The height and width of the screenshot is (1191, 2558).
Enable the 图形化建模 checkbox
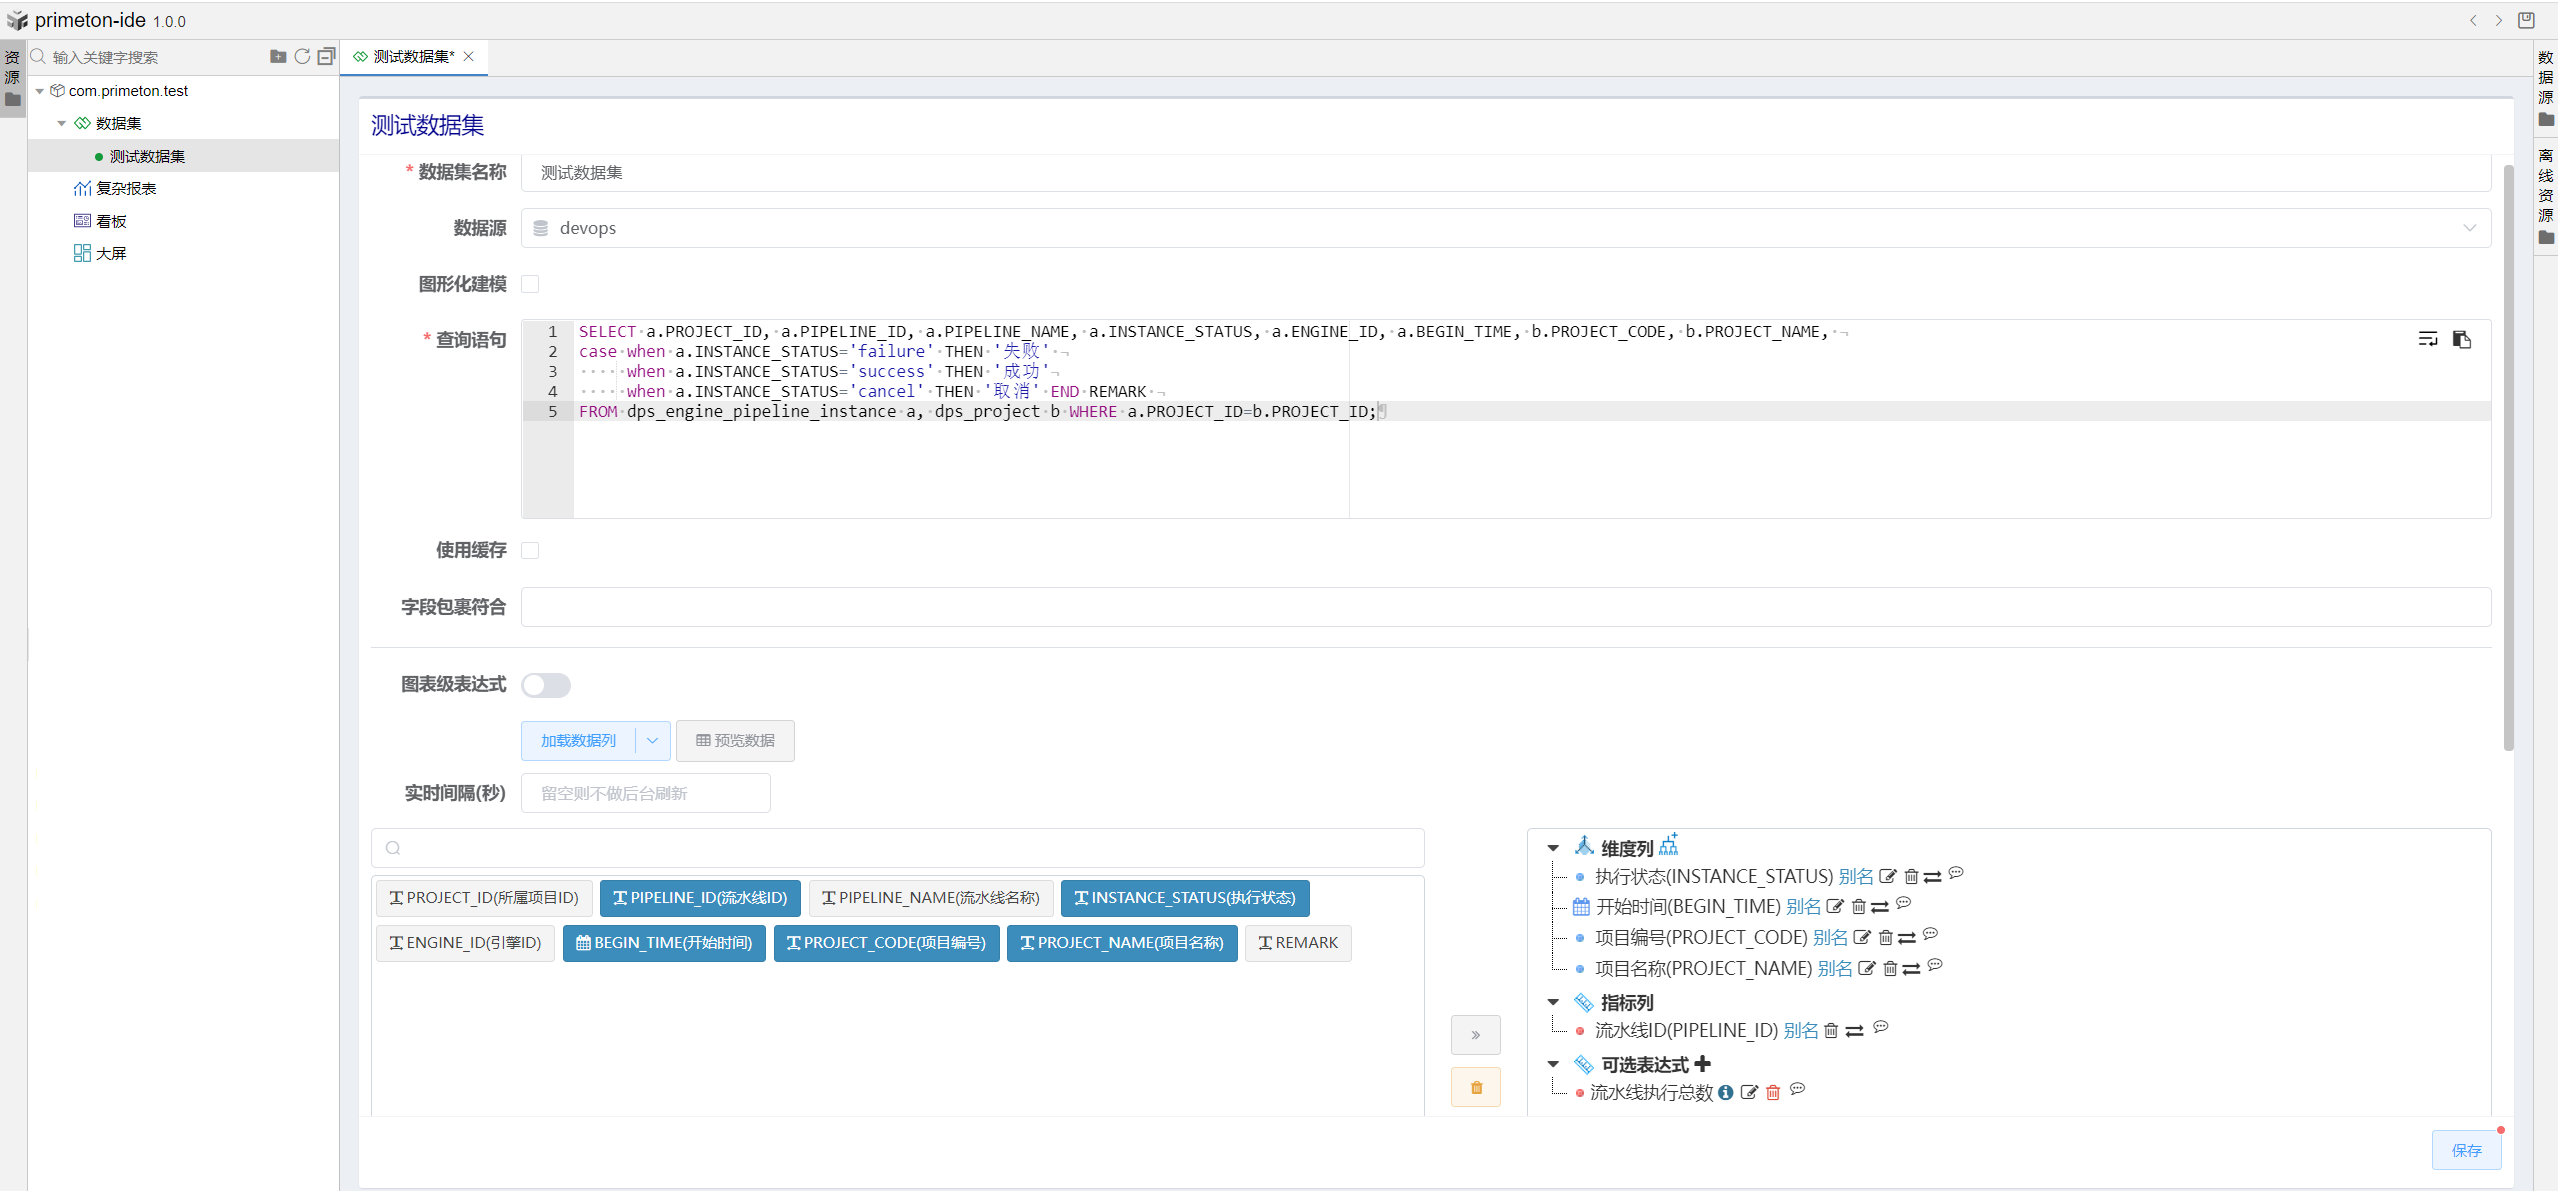pos(530,284)
